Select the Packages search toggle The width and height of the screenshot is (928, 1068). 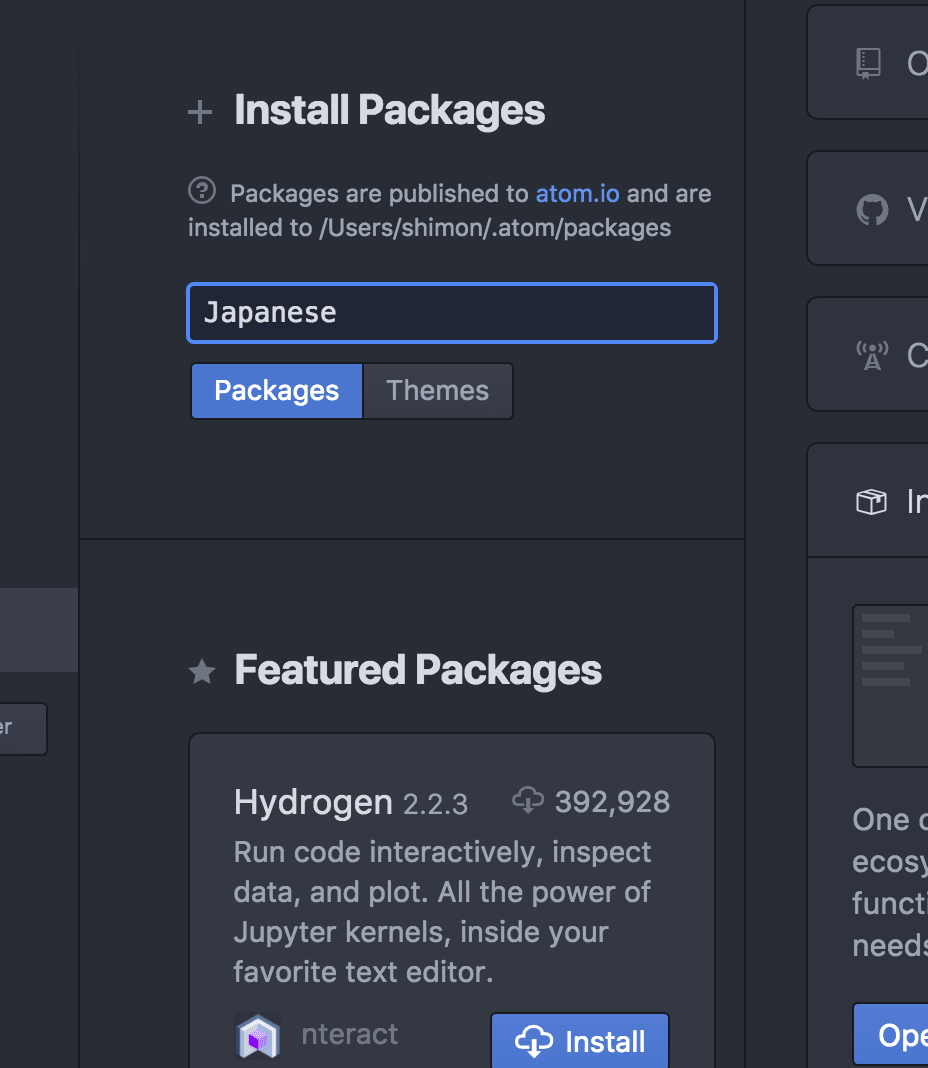(x=277, y=391)
